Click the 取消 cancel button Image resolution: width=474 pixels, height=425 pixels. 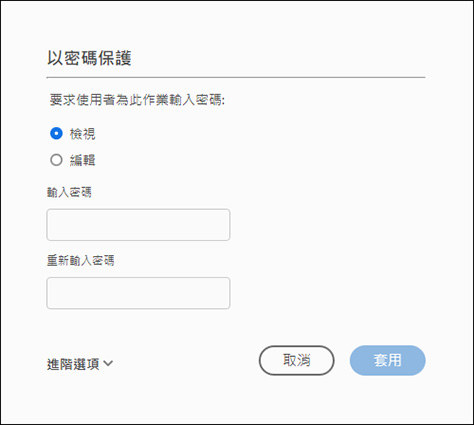click(x=297, y=360)
